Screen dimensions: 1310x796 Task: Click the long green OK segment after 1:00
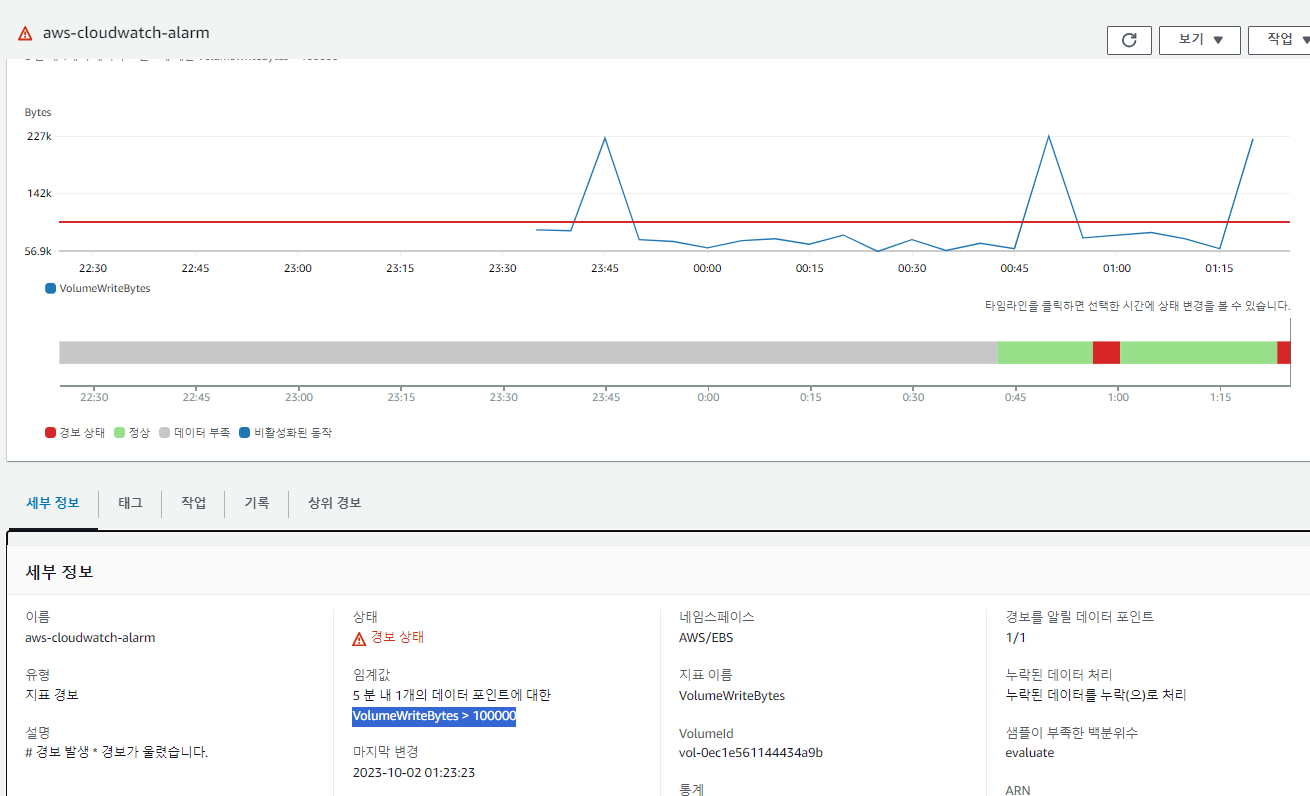click(1198, 352)
